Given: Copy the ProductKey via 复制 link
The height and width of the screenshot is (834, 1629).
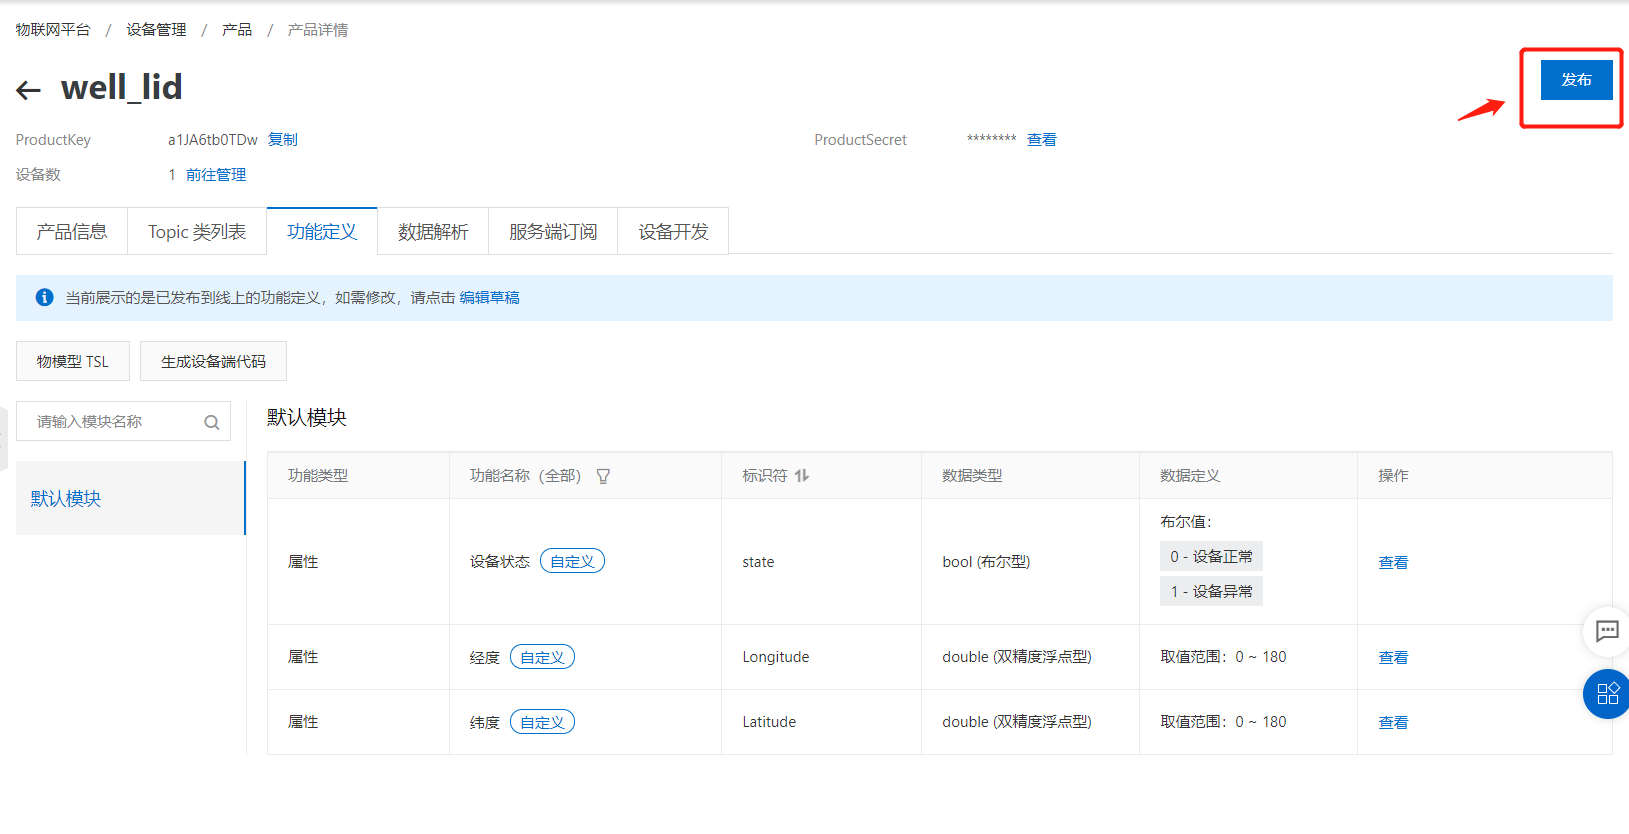Looking at the screenshot, I should pos(283,140).
